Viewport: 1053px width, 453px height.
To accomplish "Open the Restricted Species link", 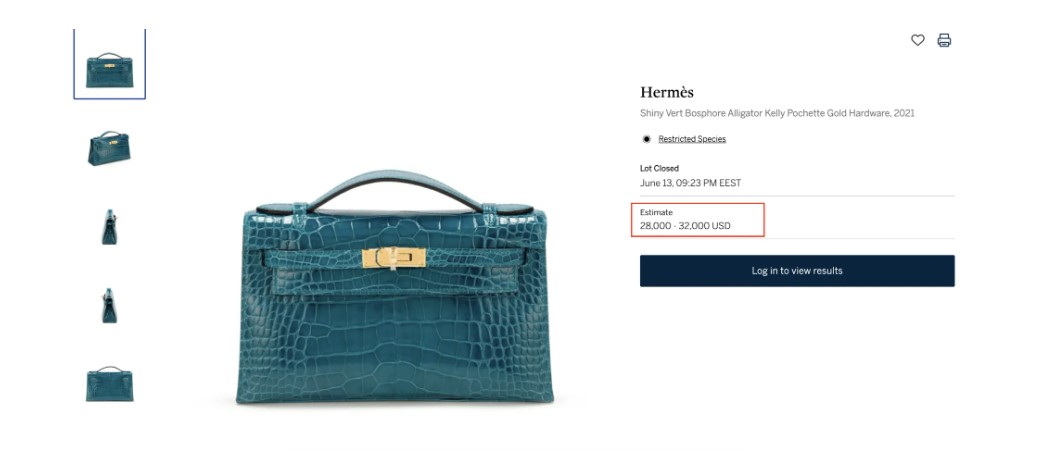I will 692,139.
